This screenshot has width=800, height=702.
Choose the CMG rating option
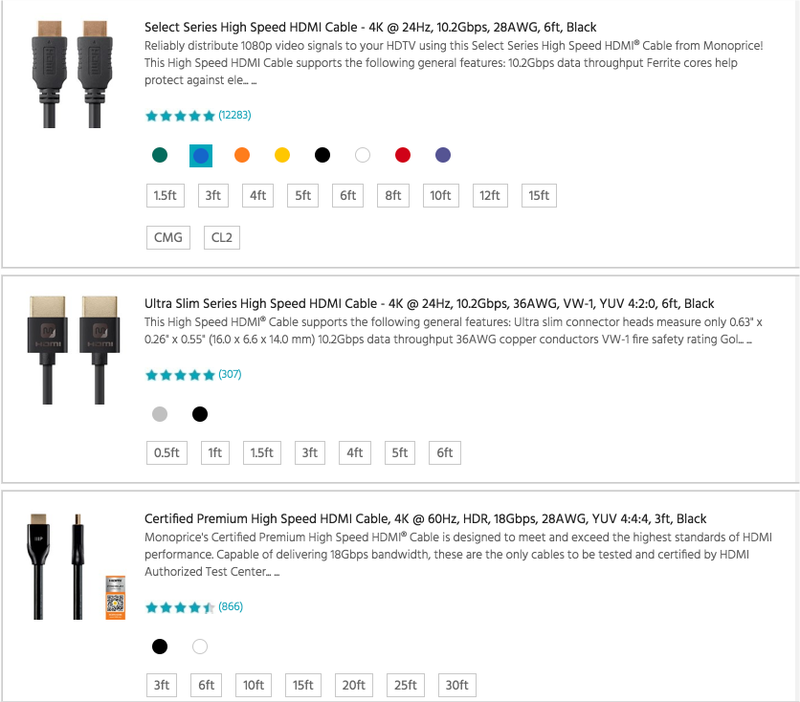tap(168, 238)
